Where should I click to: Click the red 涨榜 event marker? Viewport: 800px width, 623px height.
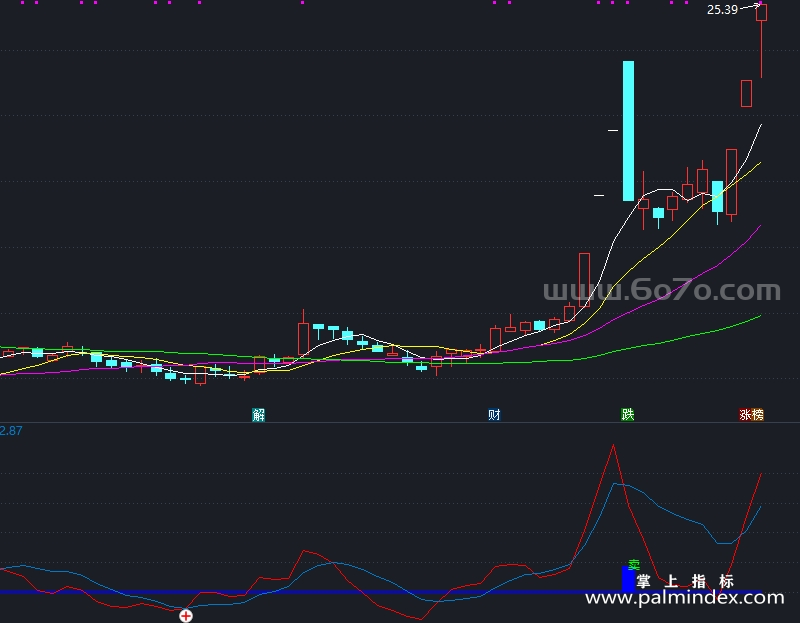coord(752,414)
